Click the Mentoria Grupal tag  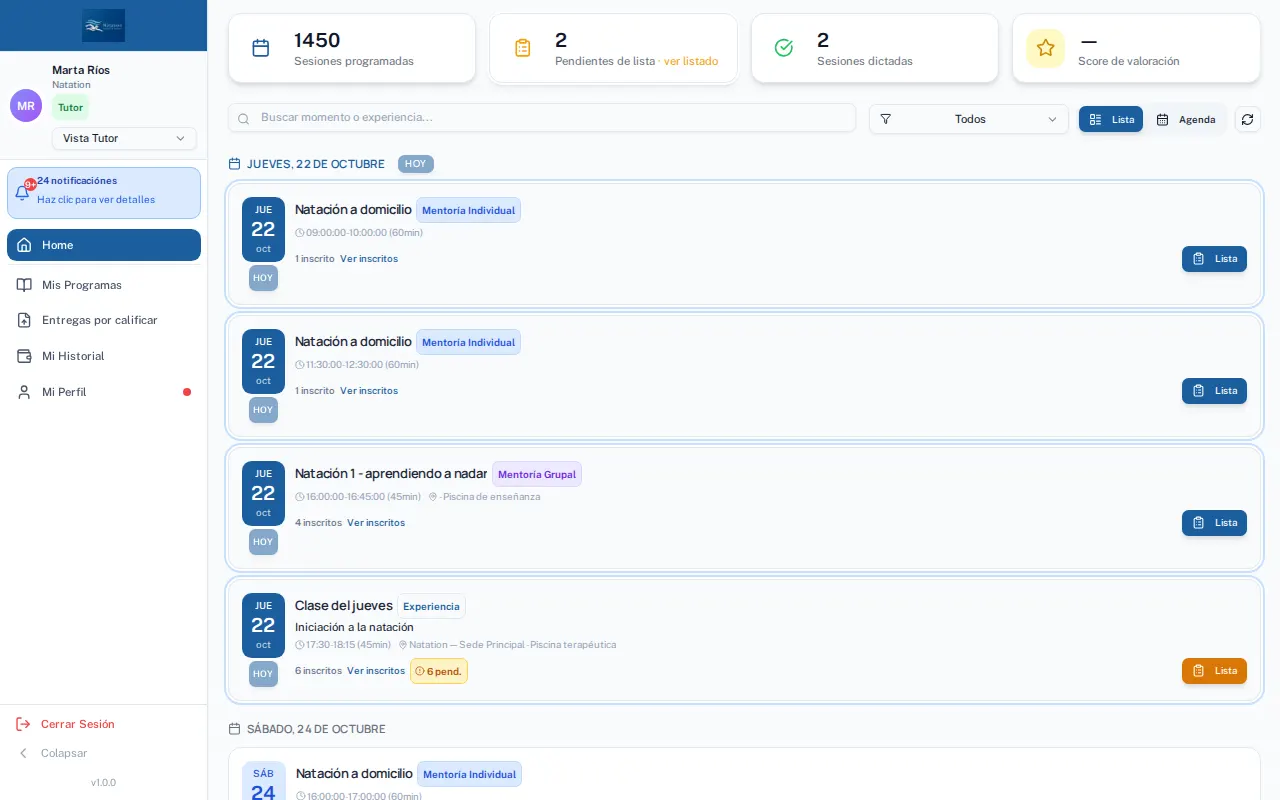537,474
